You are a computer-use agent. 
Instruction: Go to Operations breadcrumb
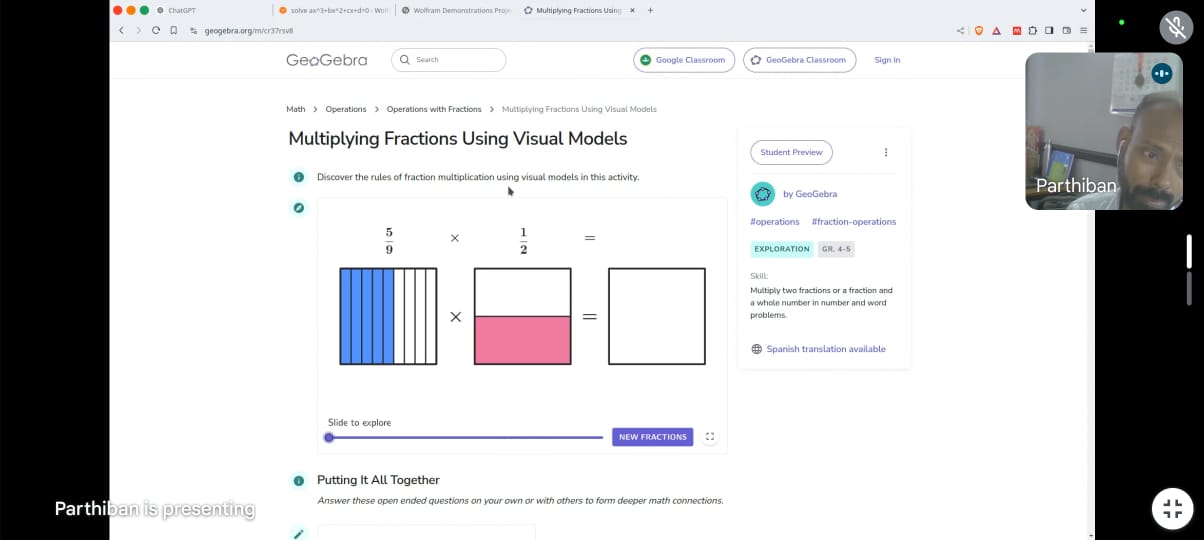pos(346,109)
